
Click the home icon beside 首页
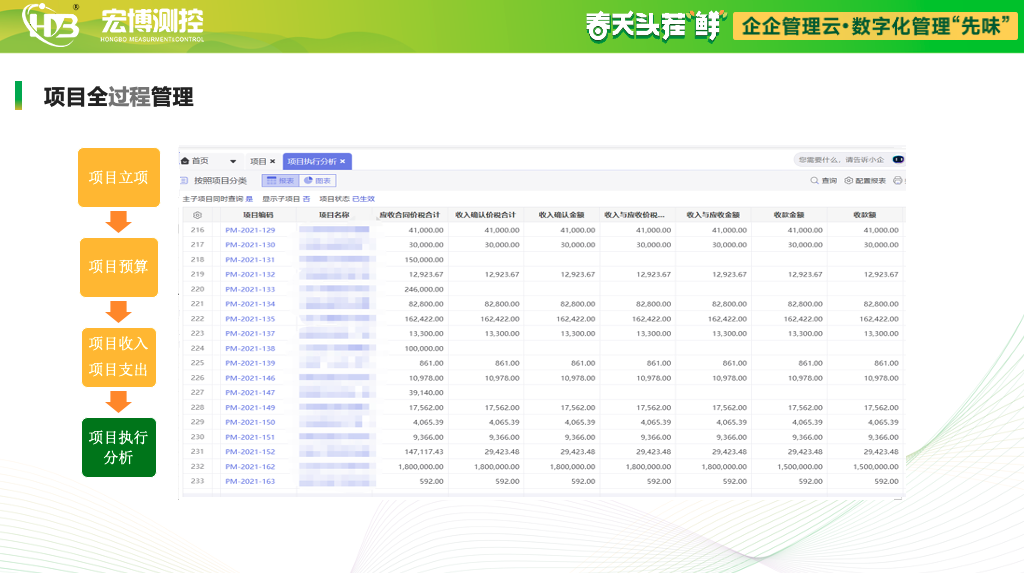(x=185, y=161)
